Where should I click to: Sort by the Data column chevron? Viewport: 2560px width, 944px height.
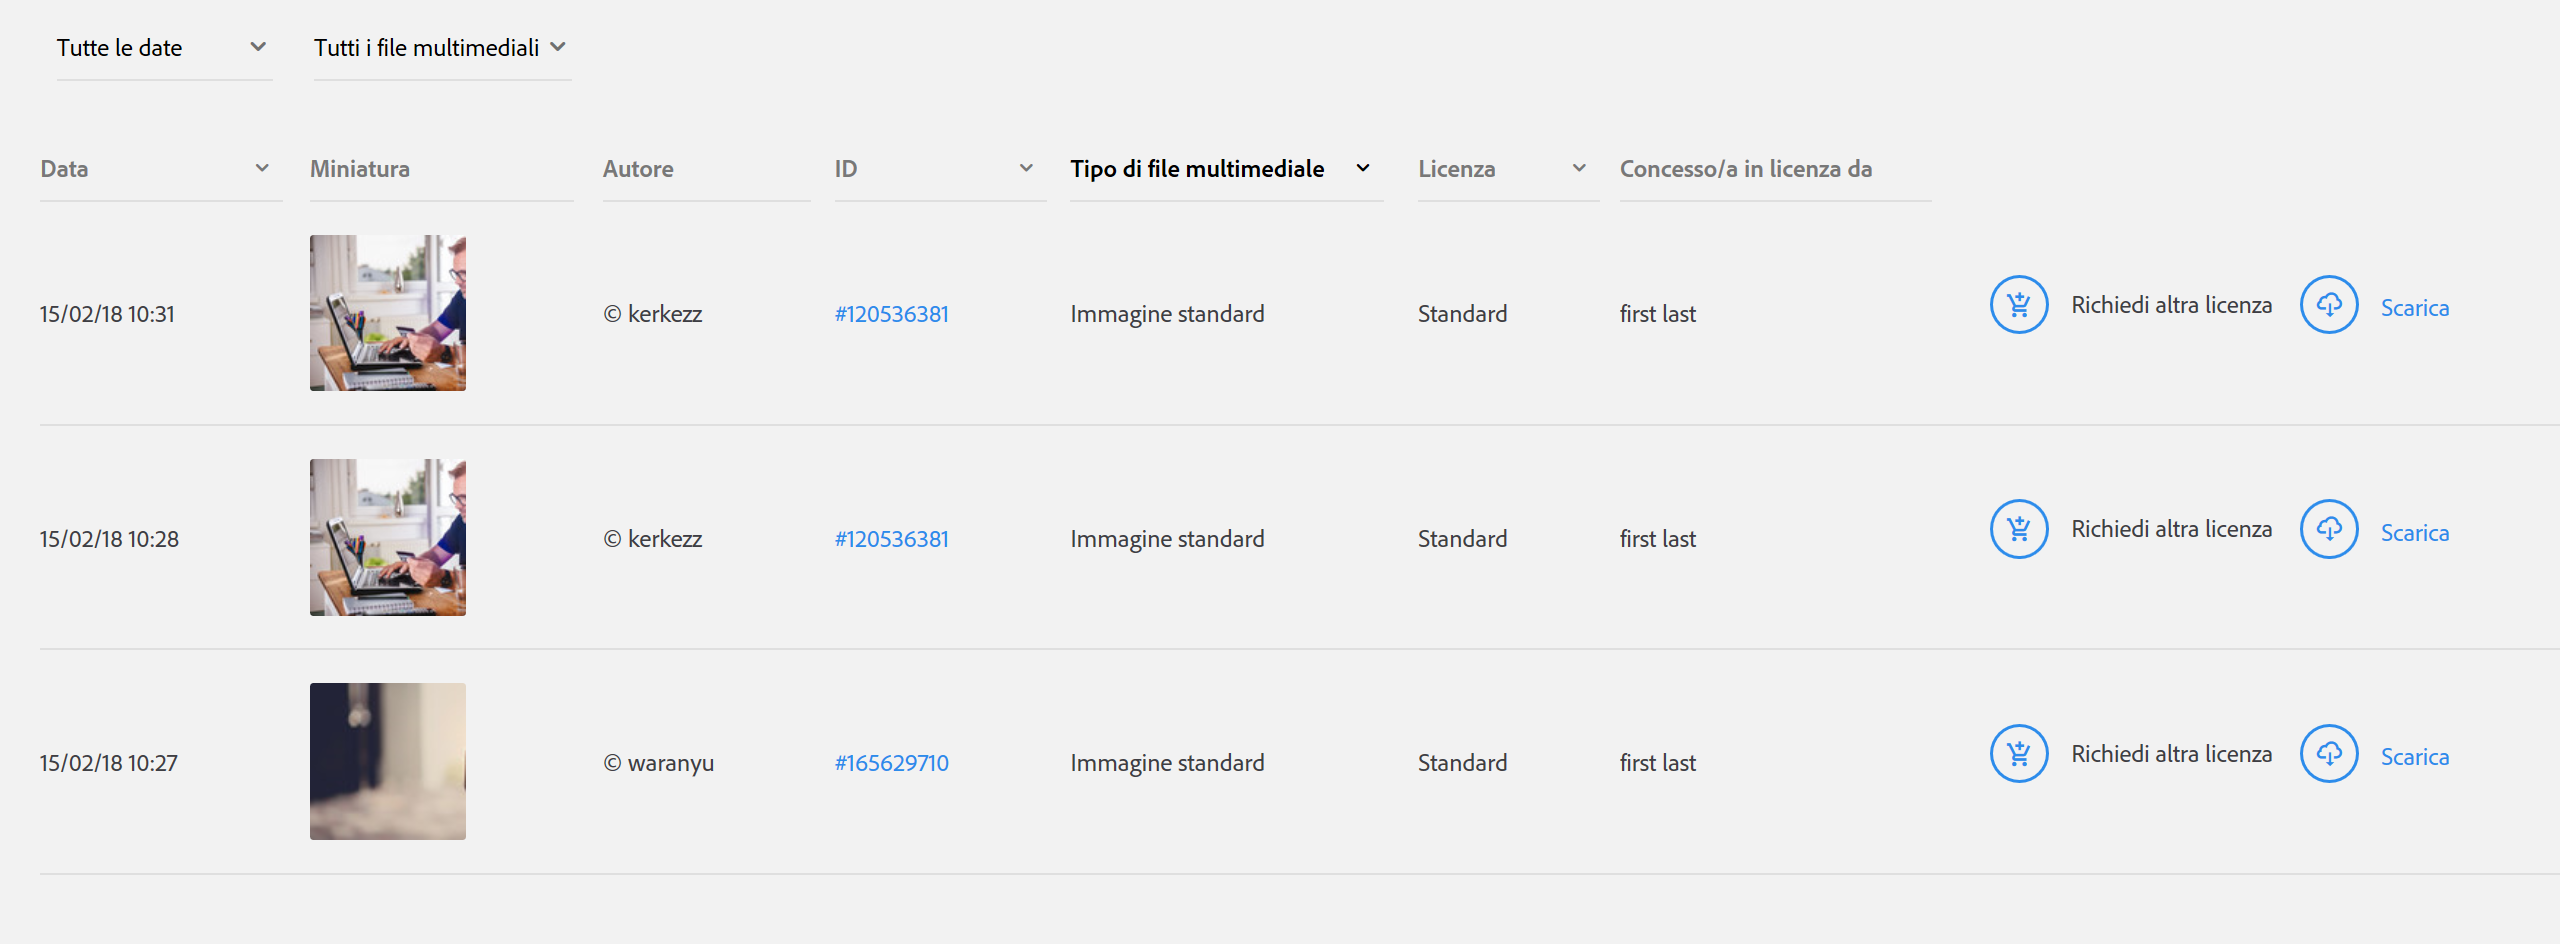pos(262,168)
